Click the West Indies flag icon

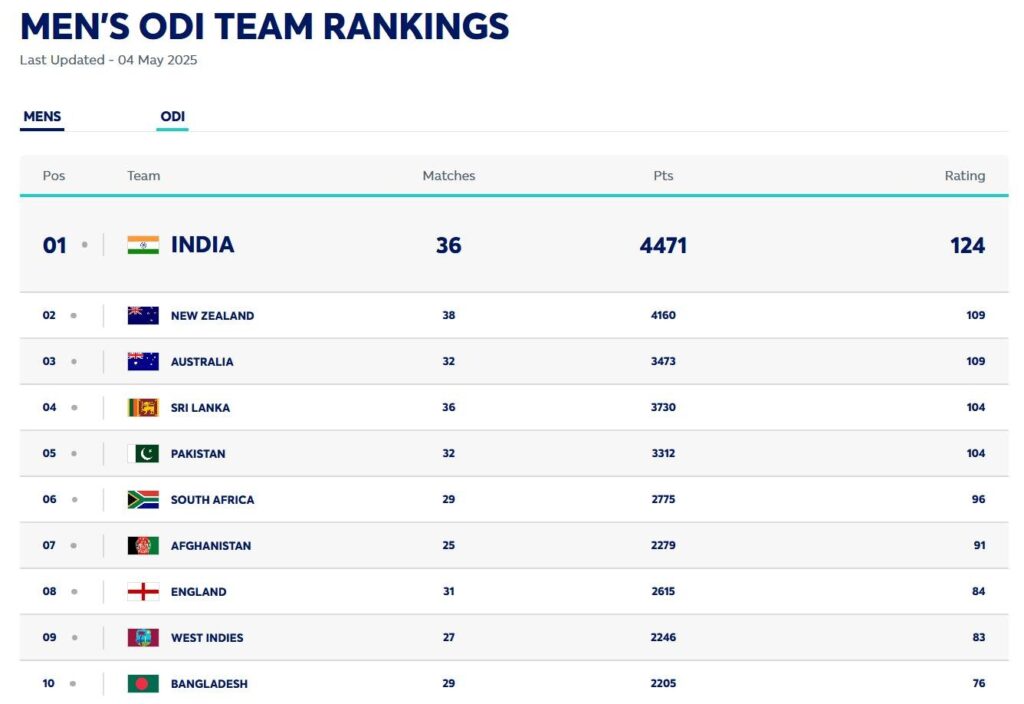tap(143, 637)
